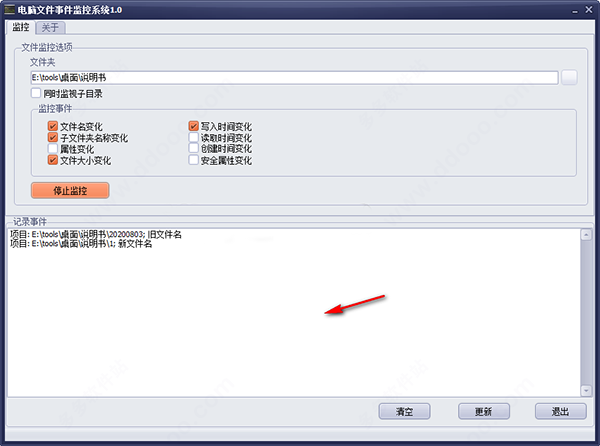Open folder browse button next to path field
Screen dimensions: 600x446
pyautogui.click(x=569, y=78)
